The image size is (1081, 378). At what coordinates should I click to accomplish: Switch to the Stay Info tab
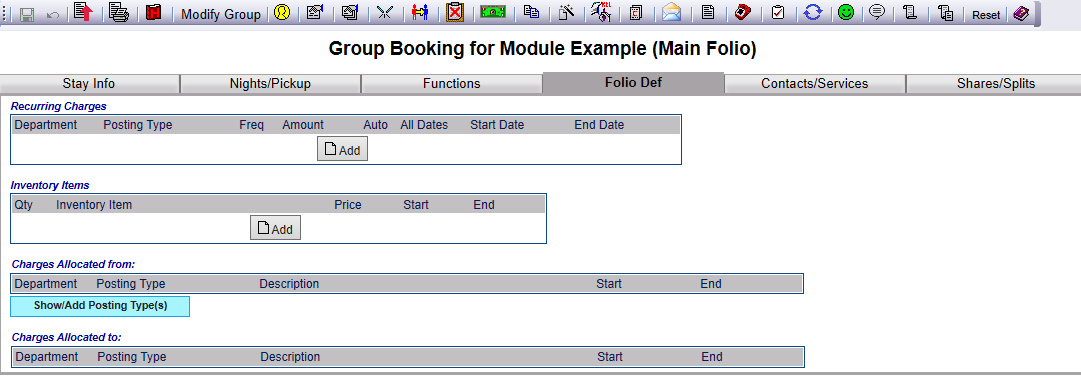[89, 83]
